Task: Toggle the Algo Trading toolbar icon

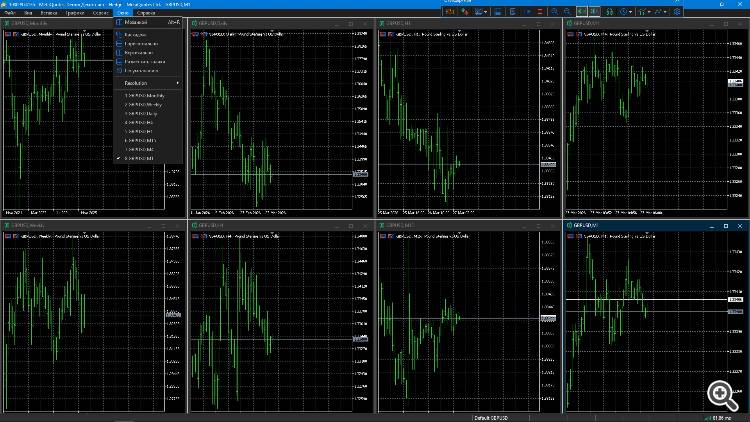Action: [x=465, y=11]
